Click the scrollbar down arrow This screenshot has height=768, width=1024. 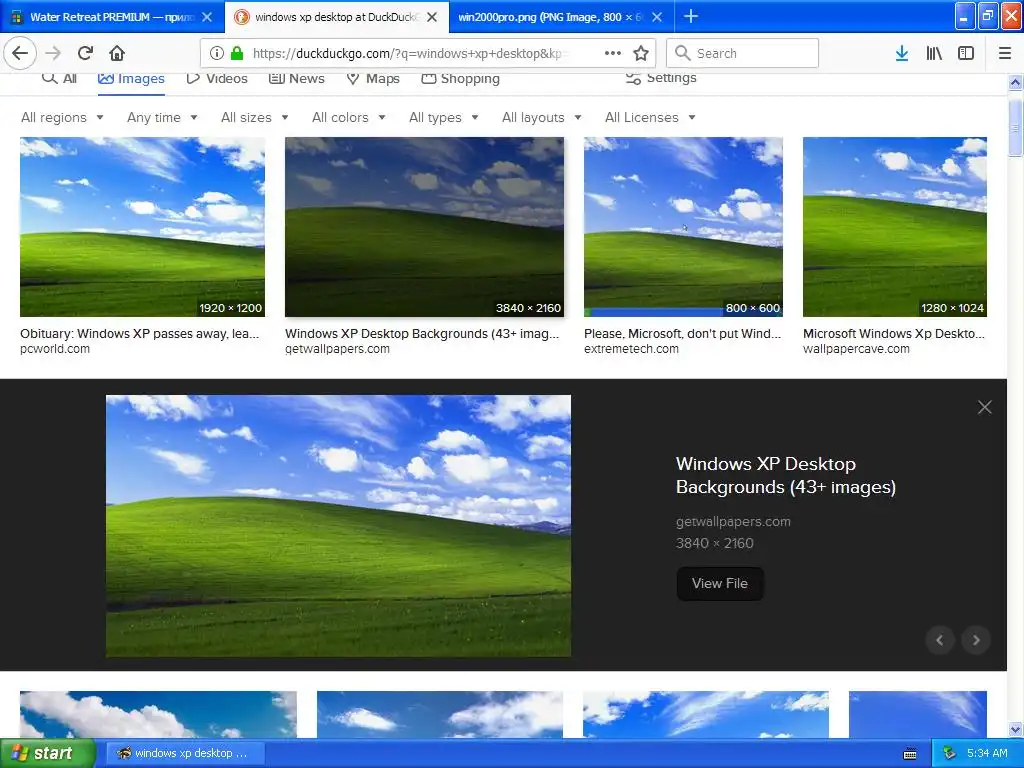tap(1016, 729)
